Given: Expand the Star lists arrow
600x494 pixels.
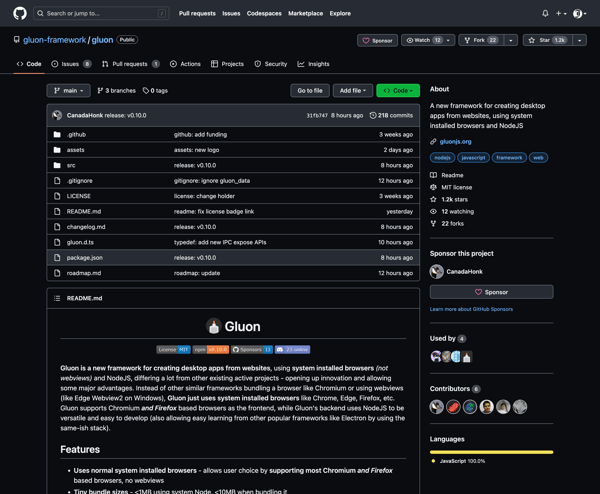Looking at the screenshot, I should 579,40.
